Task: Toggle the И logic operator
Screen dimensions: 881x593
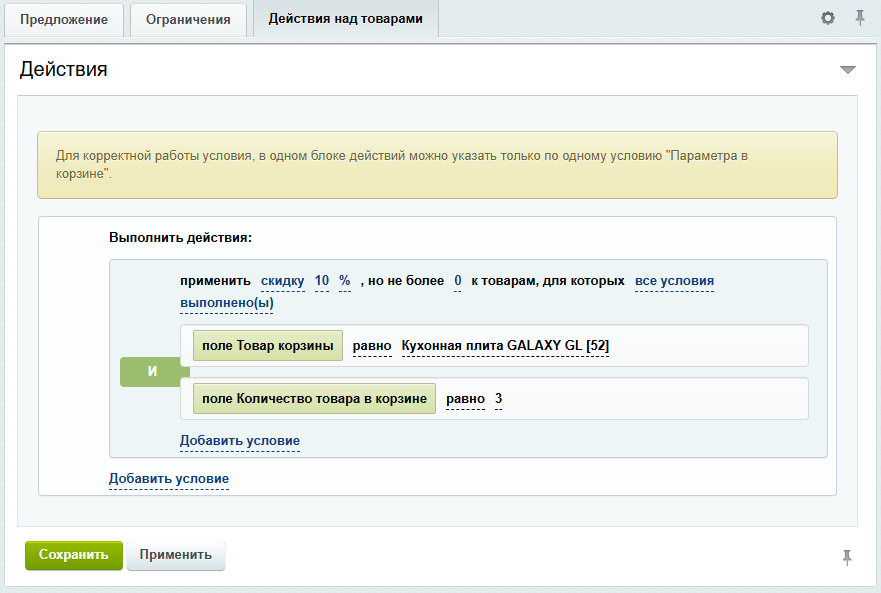Action: click(x=152, y=371)
